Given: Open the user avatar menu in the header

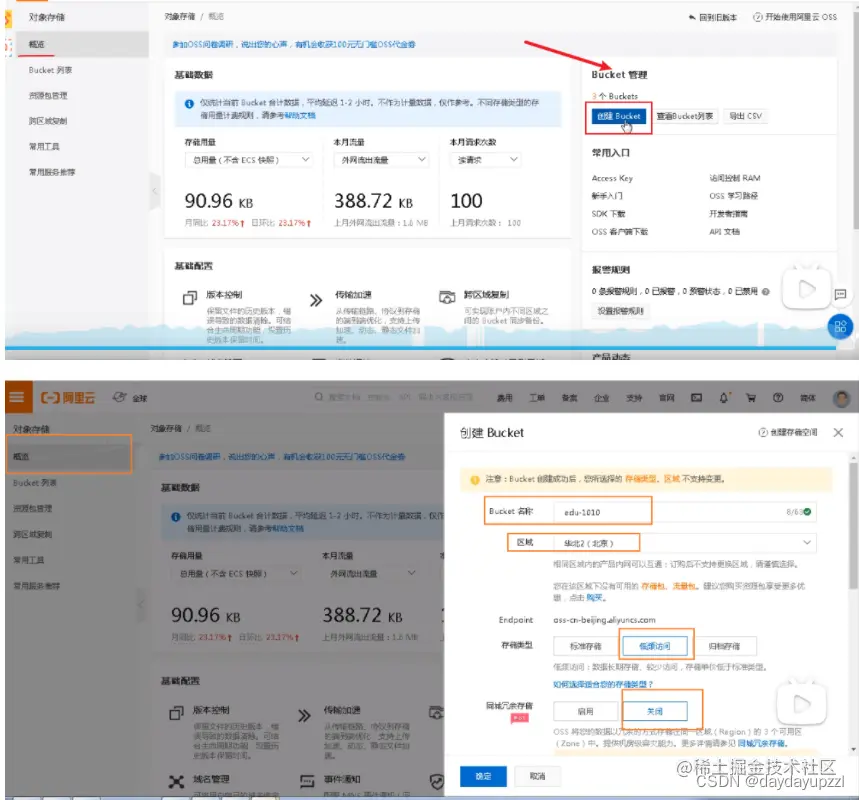Looking at the screenshot, I should 841,398.
